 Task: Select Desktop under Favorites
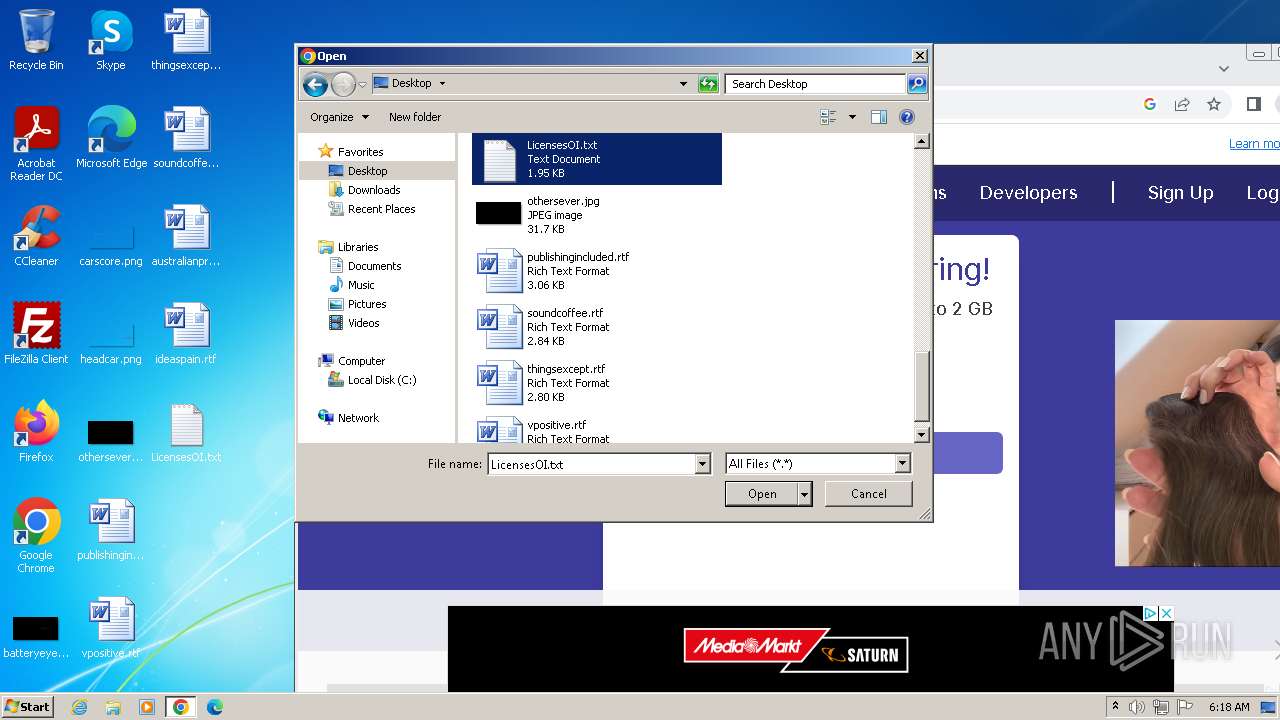(x=367, y=171)
